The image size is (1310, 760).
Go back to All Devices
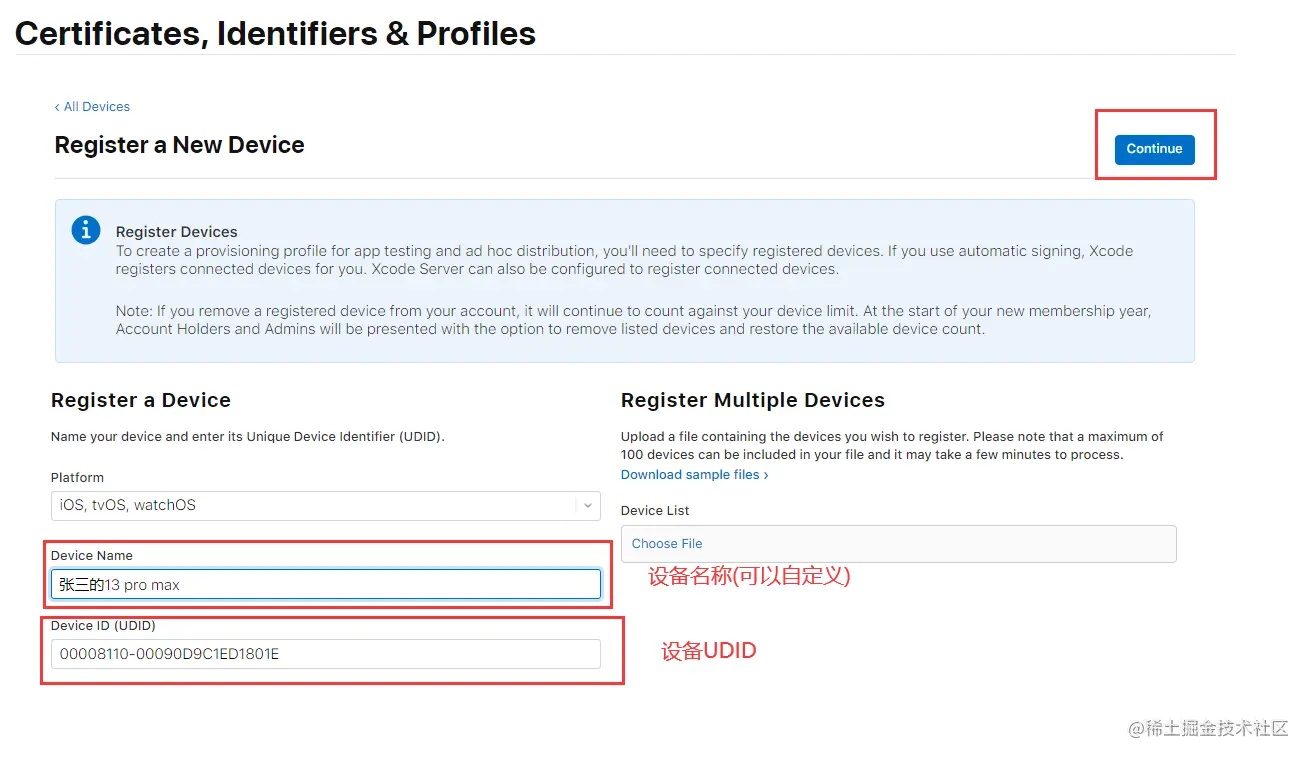tap(96, 107)
